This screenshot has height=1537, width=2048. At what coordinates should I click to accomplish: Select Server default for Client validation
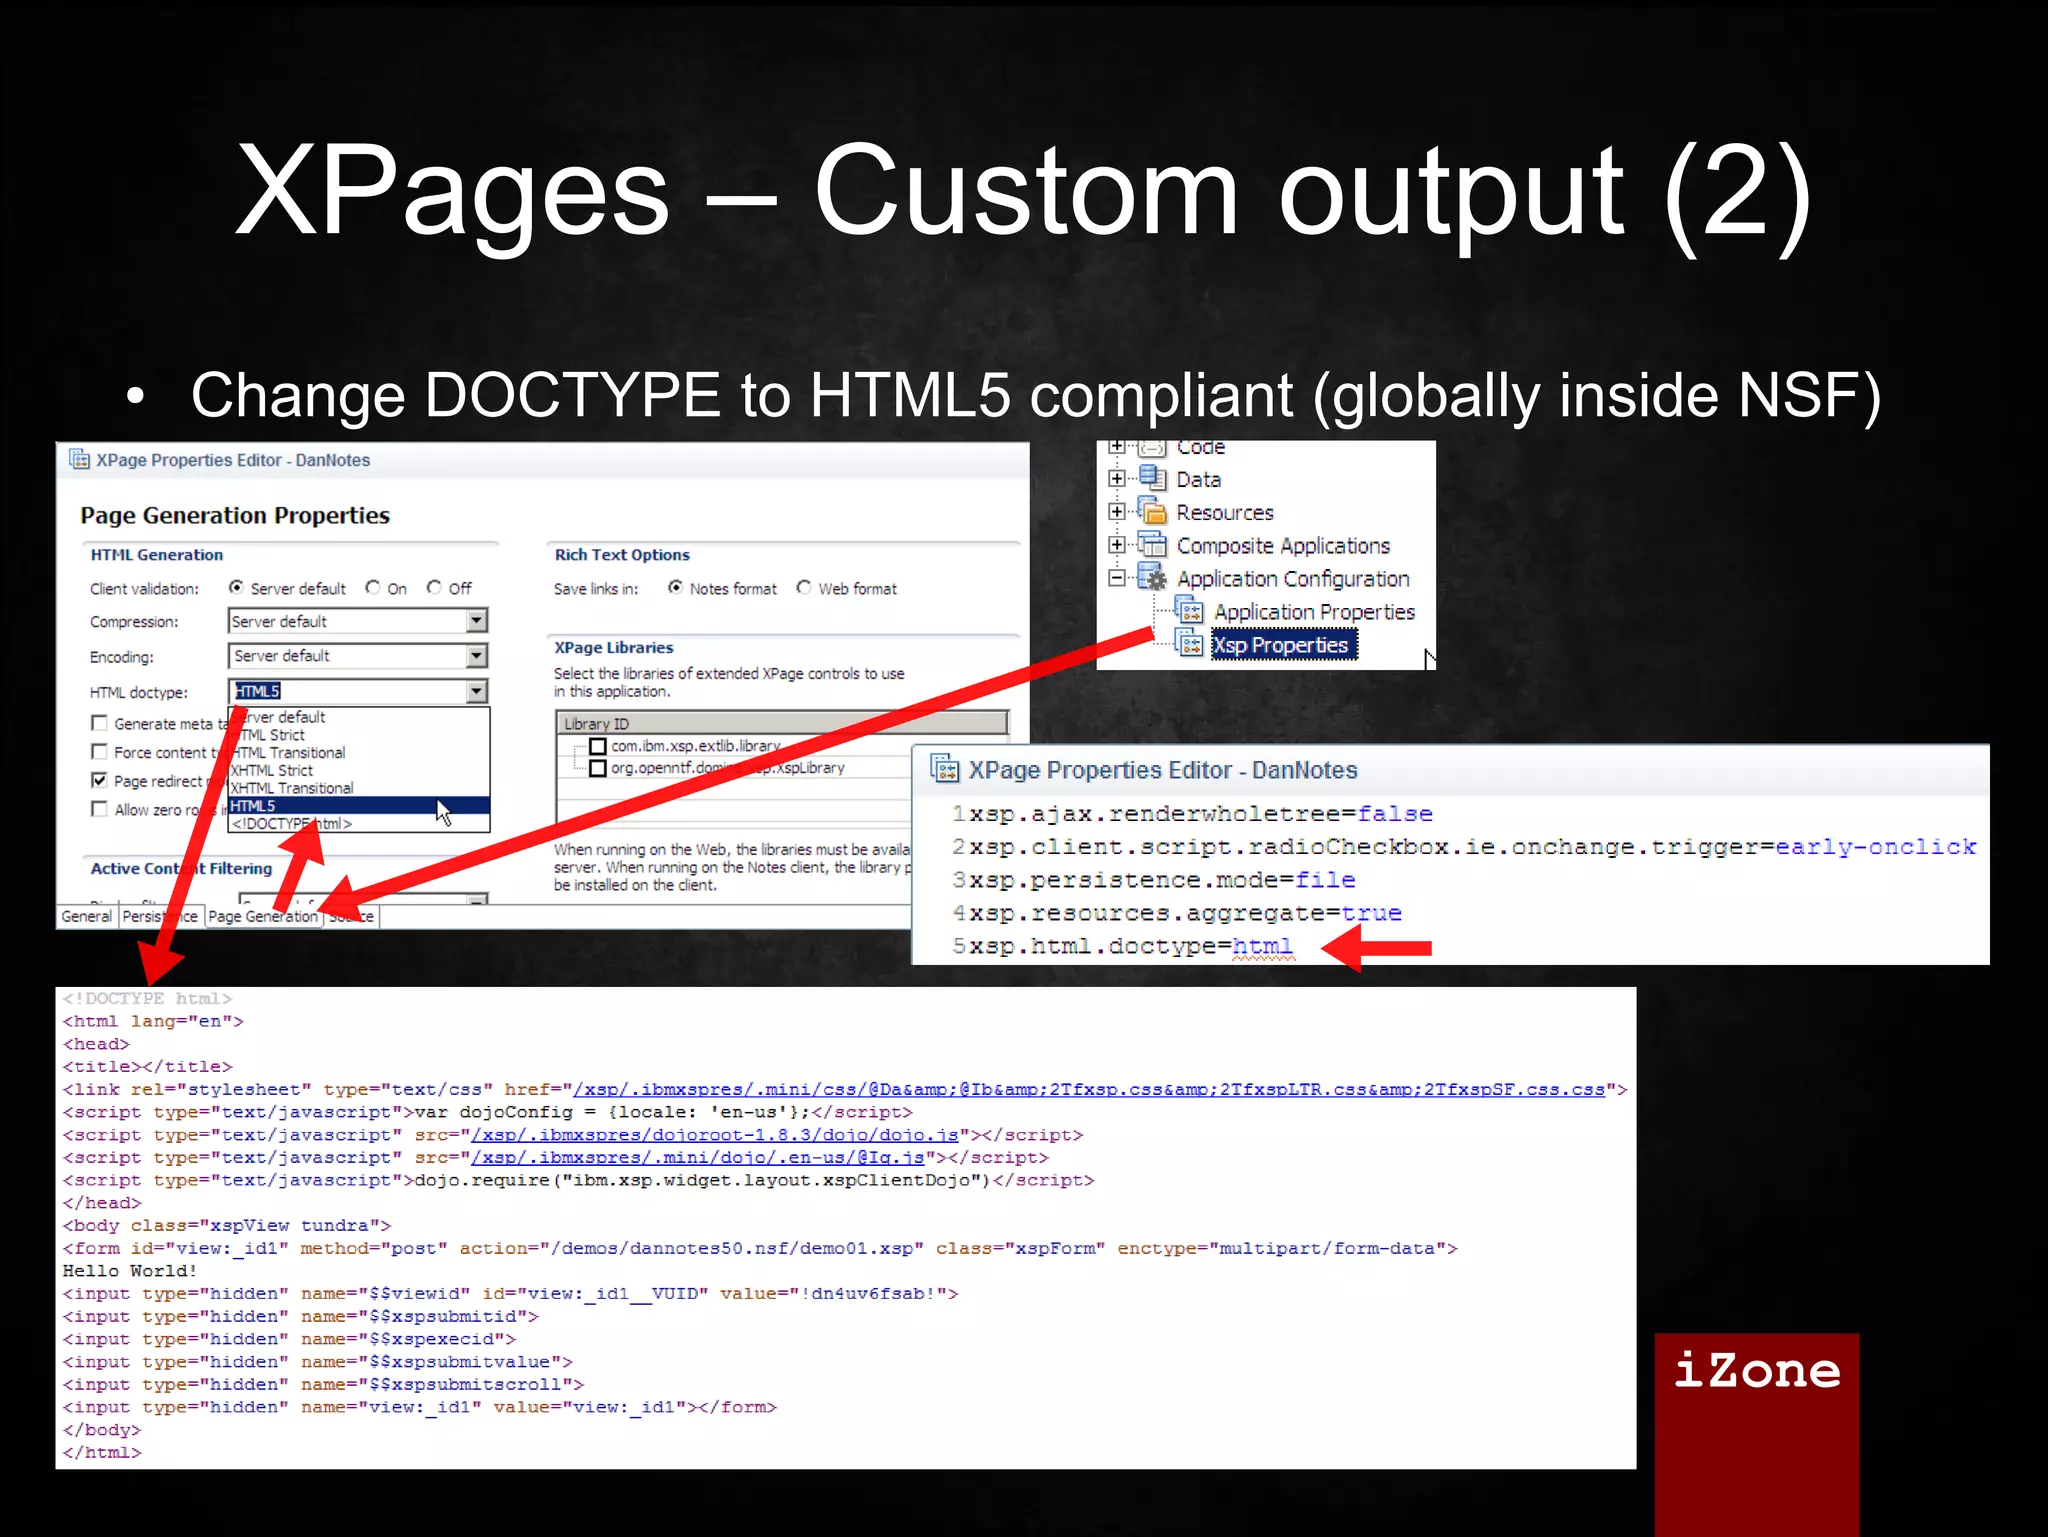(236, 587)
